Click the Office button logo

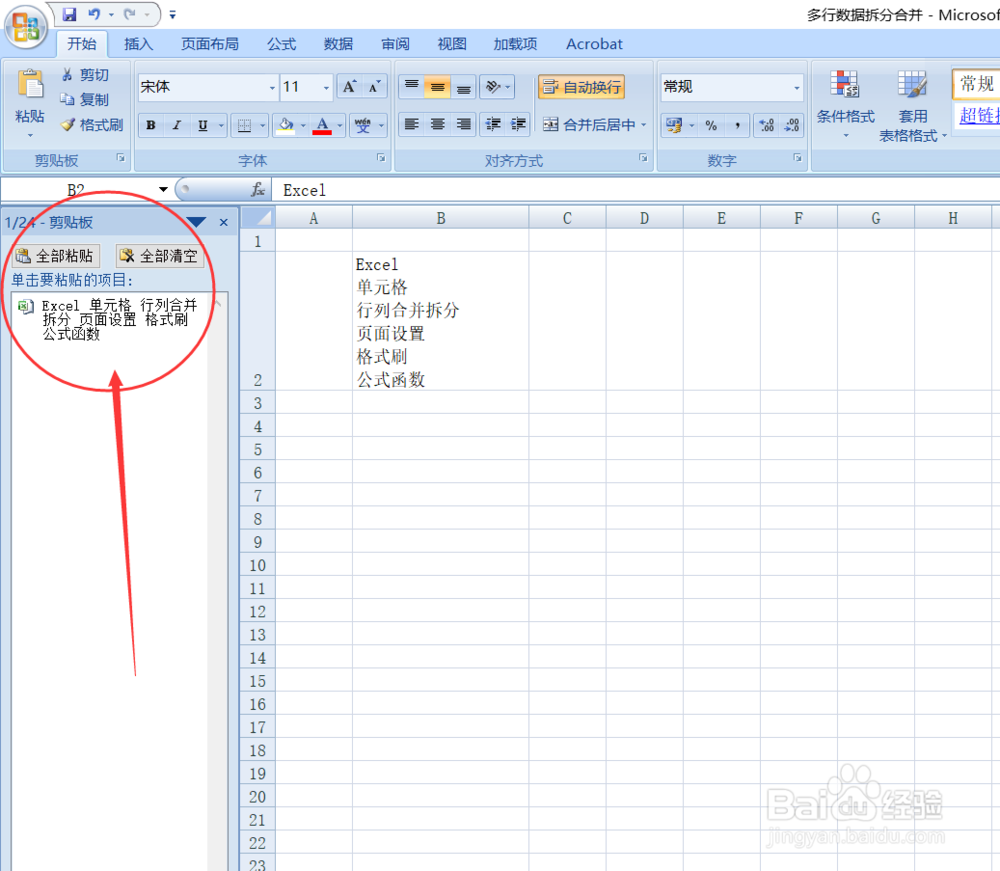coord(26,27)
